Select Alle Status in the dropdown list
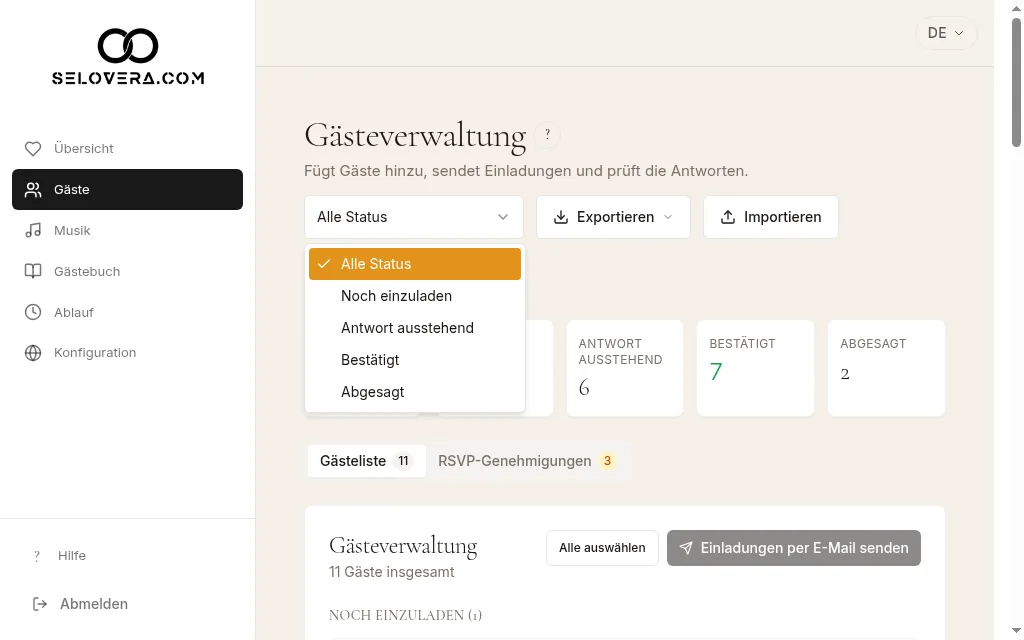This screenshot has height=640, width=1024. tap(415, 264)
